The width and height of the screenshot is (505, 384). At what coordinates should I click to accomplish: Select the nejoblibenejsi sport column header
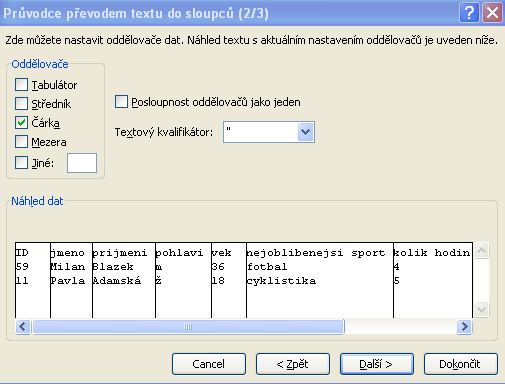316,253
